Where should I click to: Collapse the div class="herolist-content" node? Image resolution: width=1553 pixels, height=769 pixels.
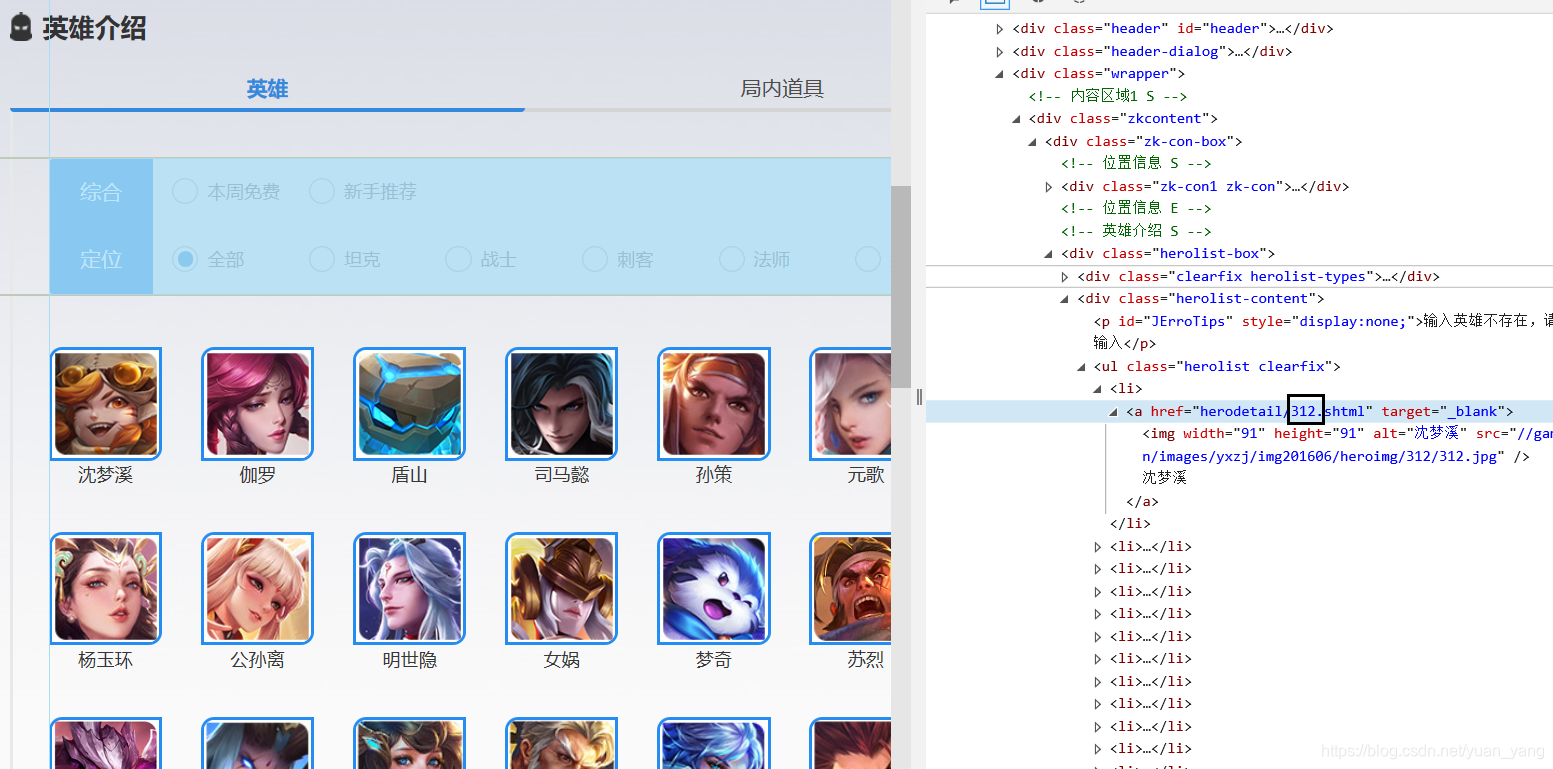[1065, 299]
